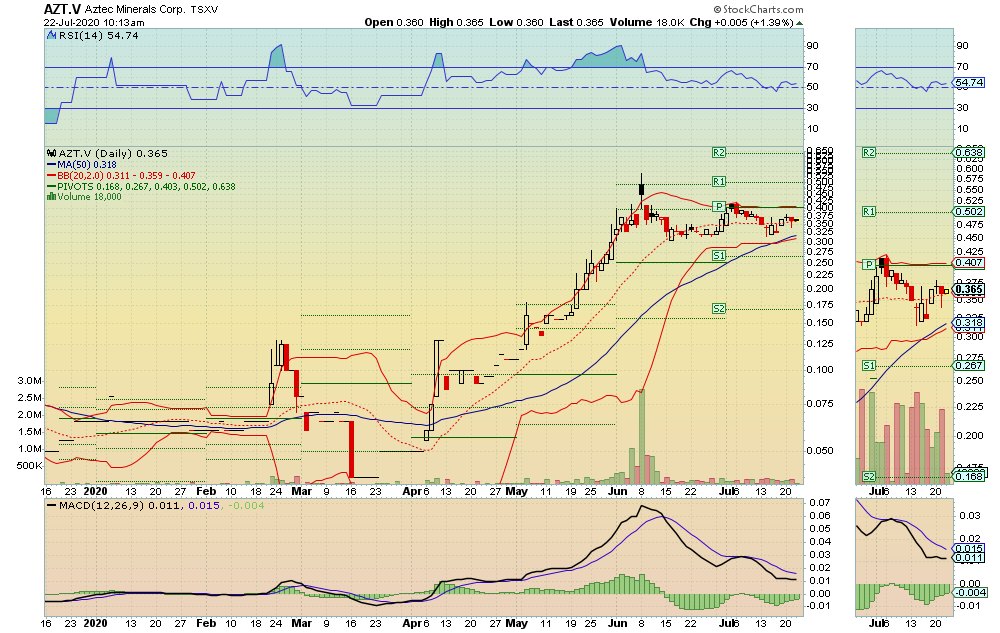The image size is (1000, 633).
Task: Click the MACD(12,26,9) legend label
Action: tap(101, 506)
